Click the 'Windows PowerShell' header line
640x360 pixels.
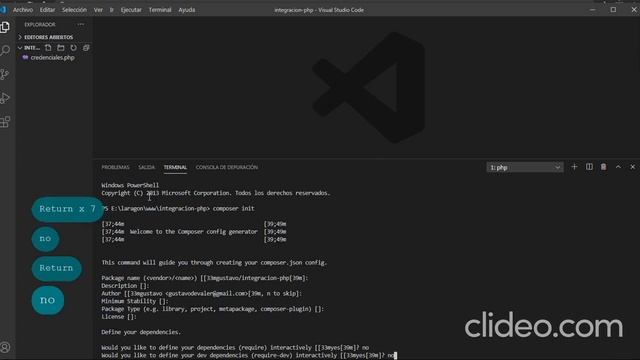click(x=130, y=185)
